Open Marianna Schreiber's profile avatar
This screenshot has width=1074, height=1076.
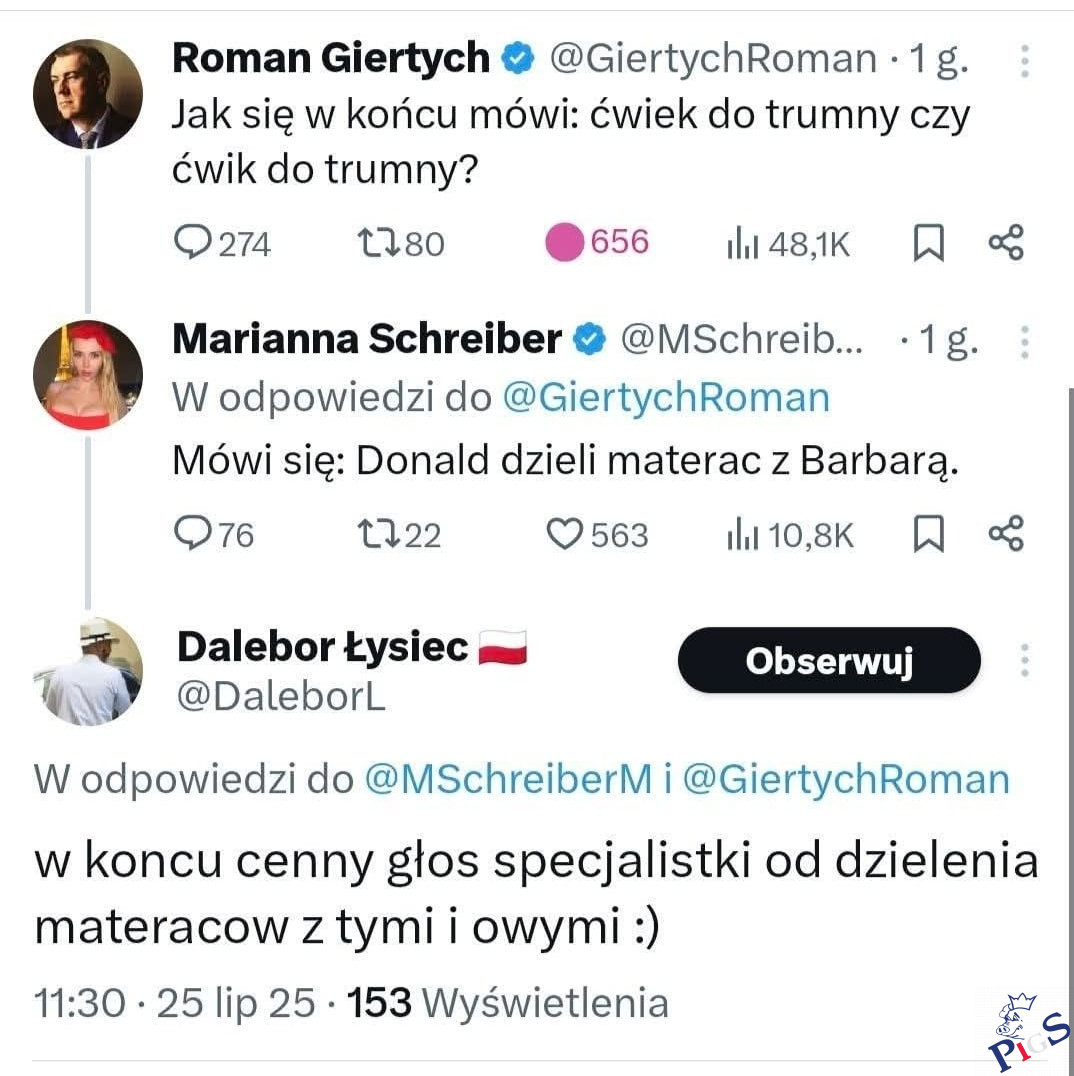click(88, 375)
